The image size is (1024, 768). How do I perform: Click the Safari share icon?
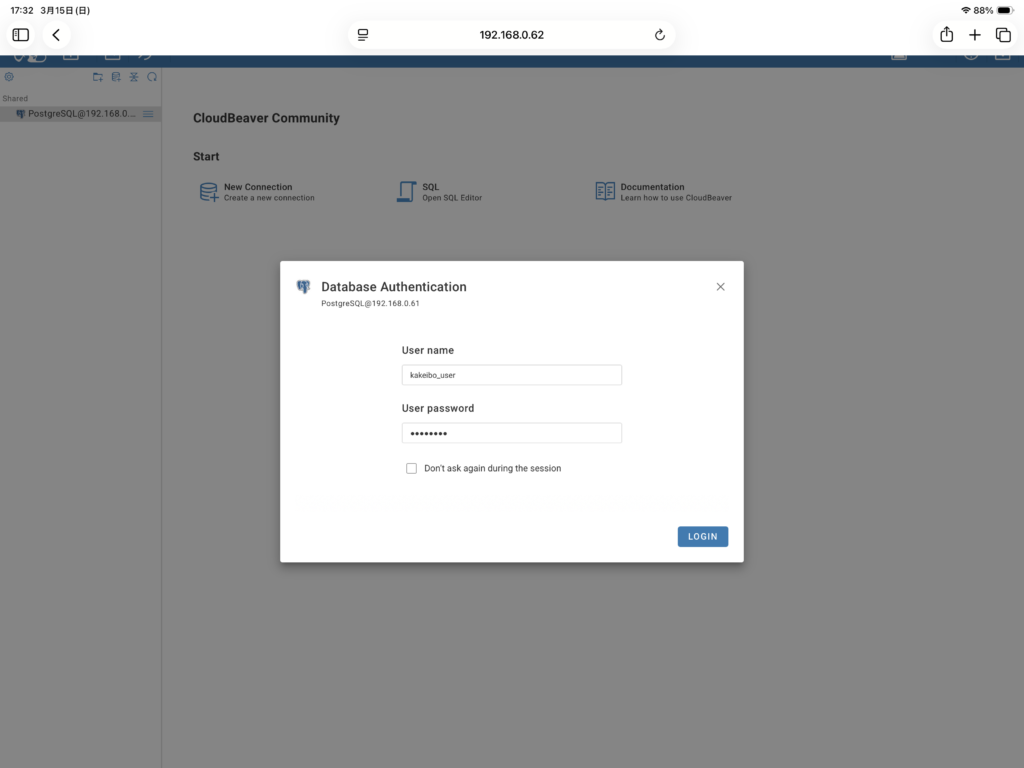tap(946, 35)
